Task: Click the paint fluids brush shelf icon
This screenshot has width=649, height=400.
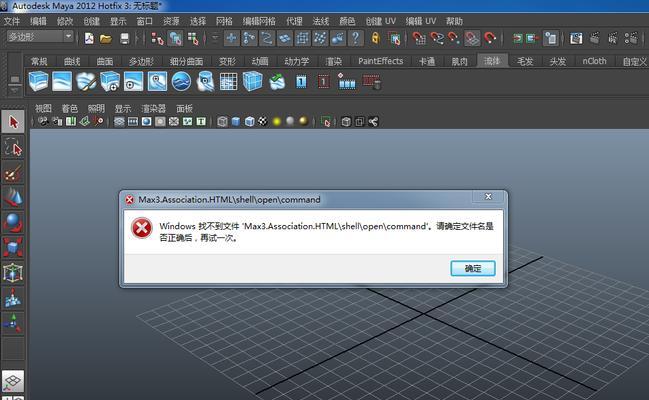Action: point(86,81)
